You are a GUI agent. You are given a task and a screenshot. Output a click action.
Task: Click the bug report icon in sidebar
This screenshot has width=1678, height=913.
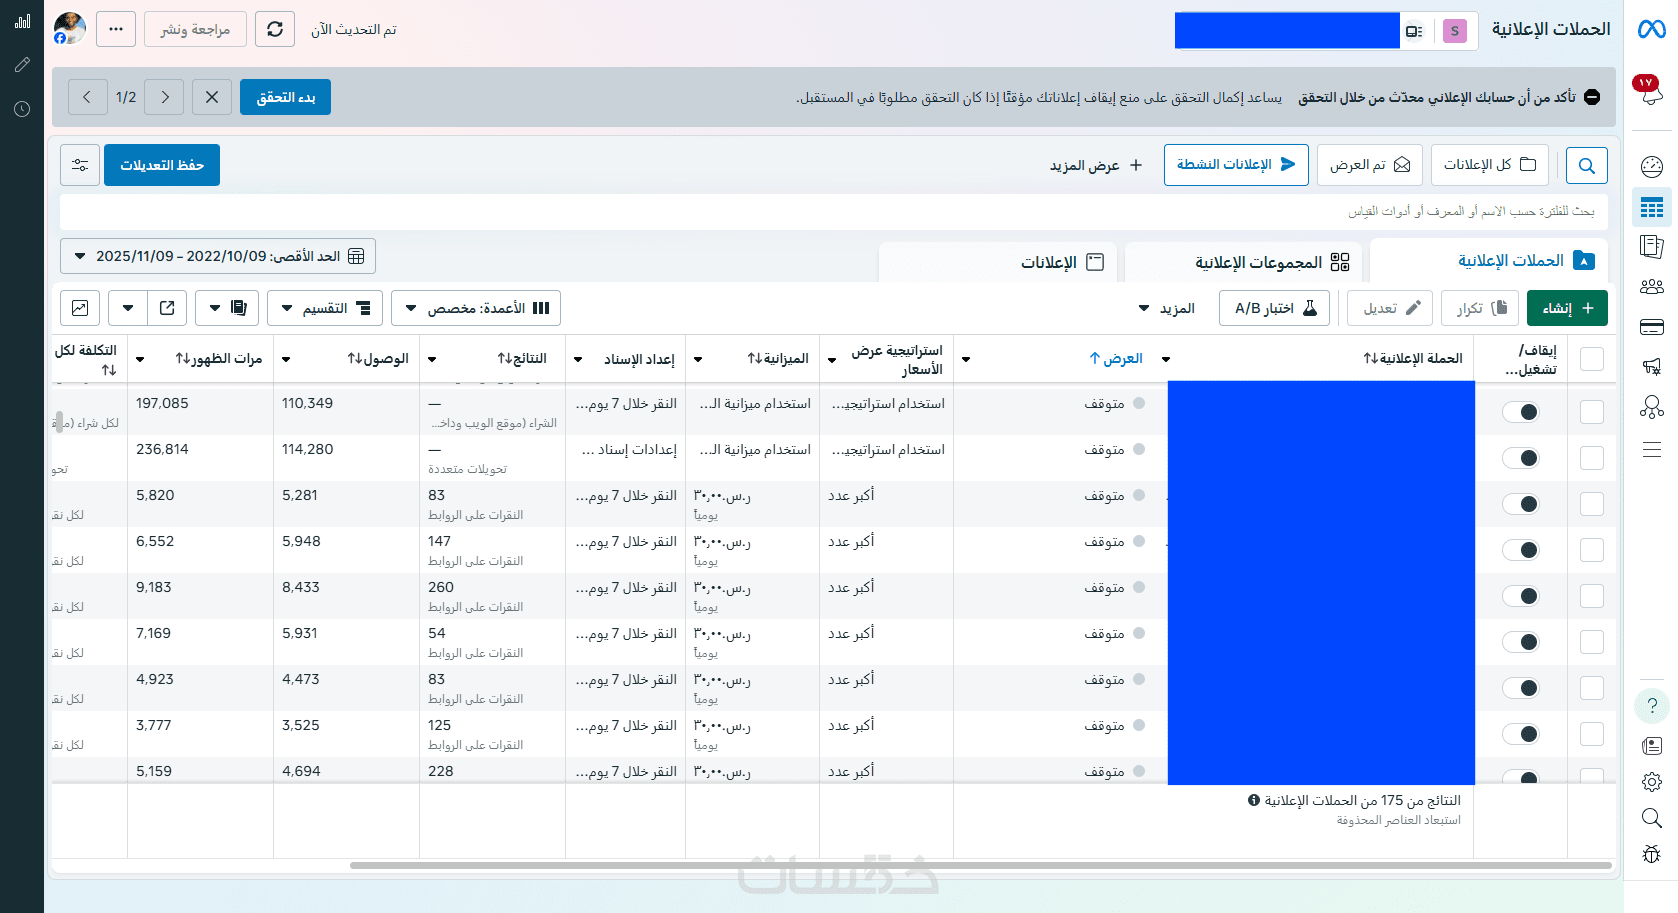pos(1652,855)
